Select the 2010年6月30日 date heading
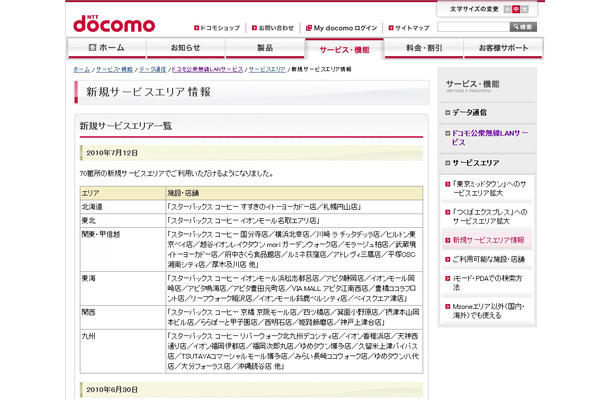Viewport: 610px width, 400px height. pos(112,389)
